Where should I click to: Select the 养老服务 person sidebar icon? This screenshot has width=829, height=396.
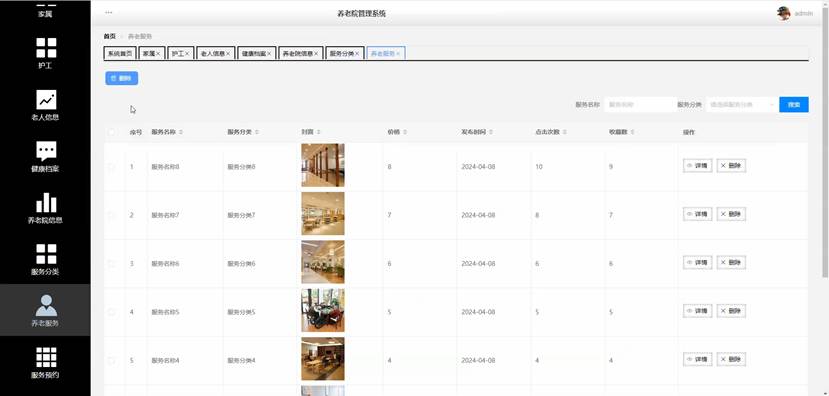(46, 306)
